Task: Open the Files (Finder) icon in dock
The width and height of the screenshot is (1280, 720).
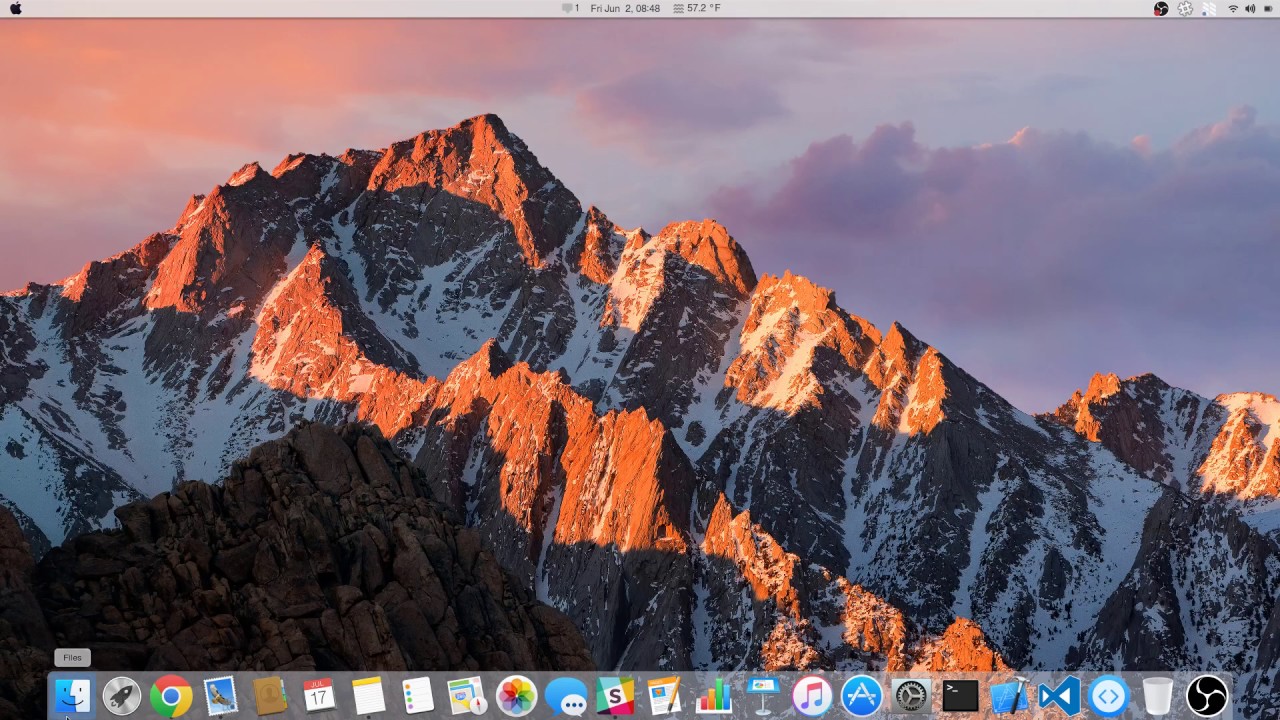Action: [x=73, y=696]
